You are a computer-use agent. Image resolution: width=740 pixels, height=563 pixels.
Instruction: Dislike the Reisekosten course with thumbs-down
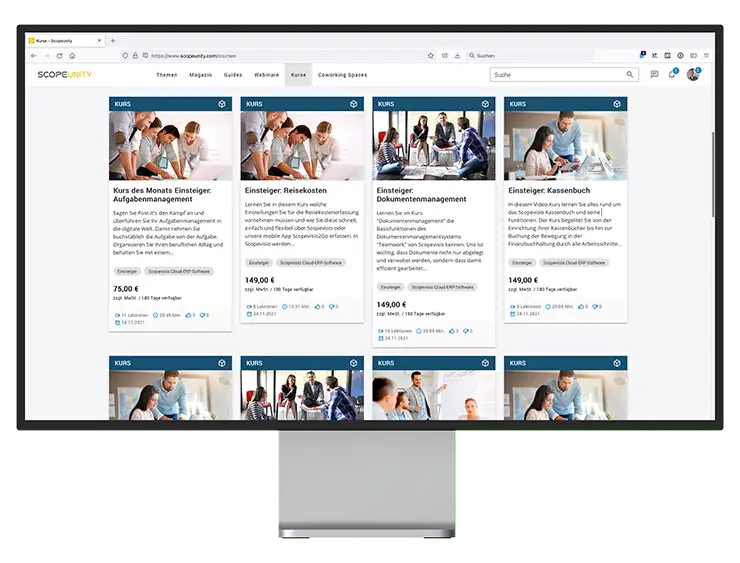pyautogui.click(x=332, y=307)
